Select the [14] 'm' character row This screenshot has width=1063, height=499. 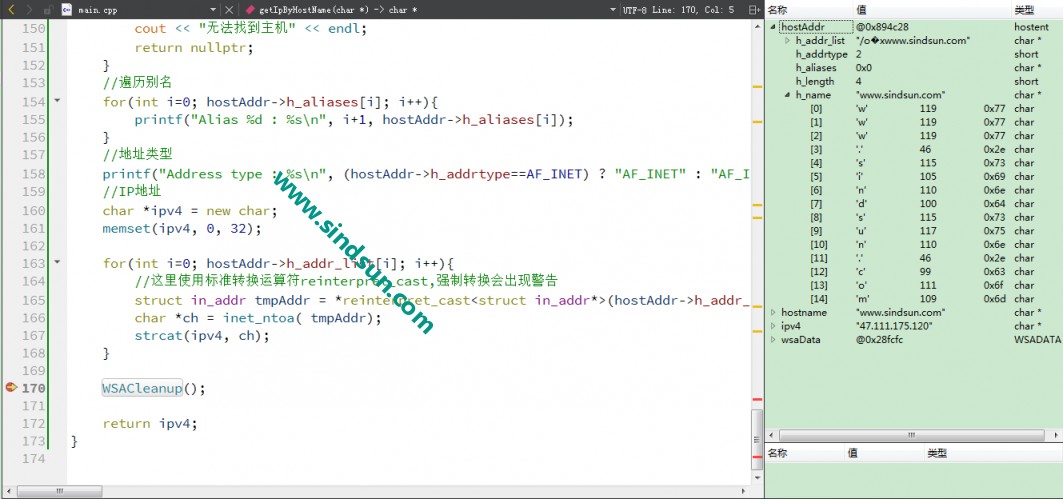pos(914,299)
